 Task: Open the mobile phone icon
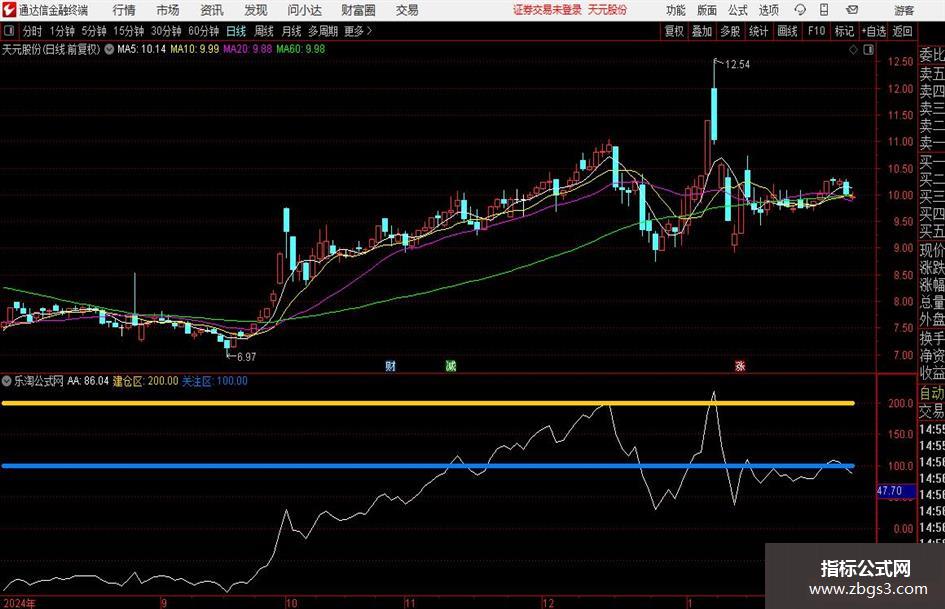(824, 10)
